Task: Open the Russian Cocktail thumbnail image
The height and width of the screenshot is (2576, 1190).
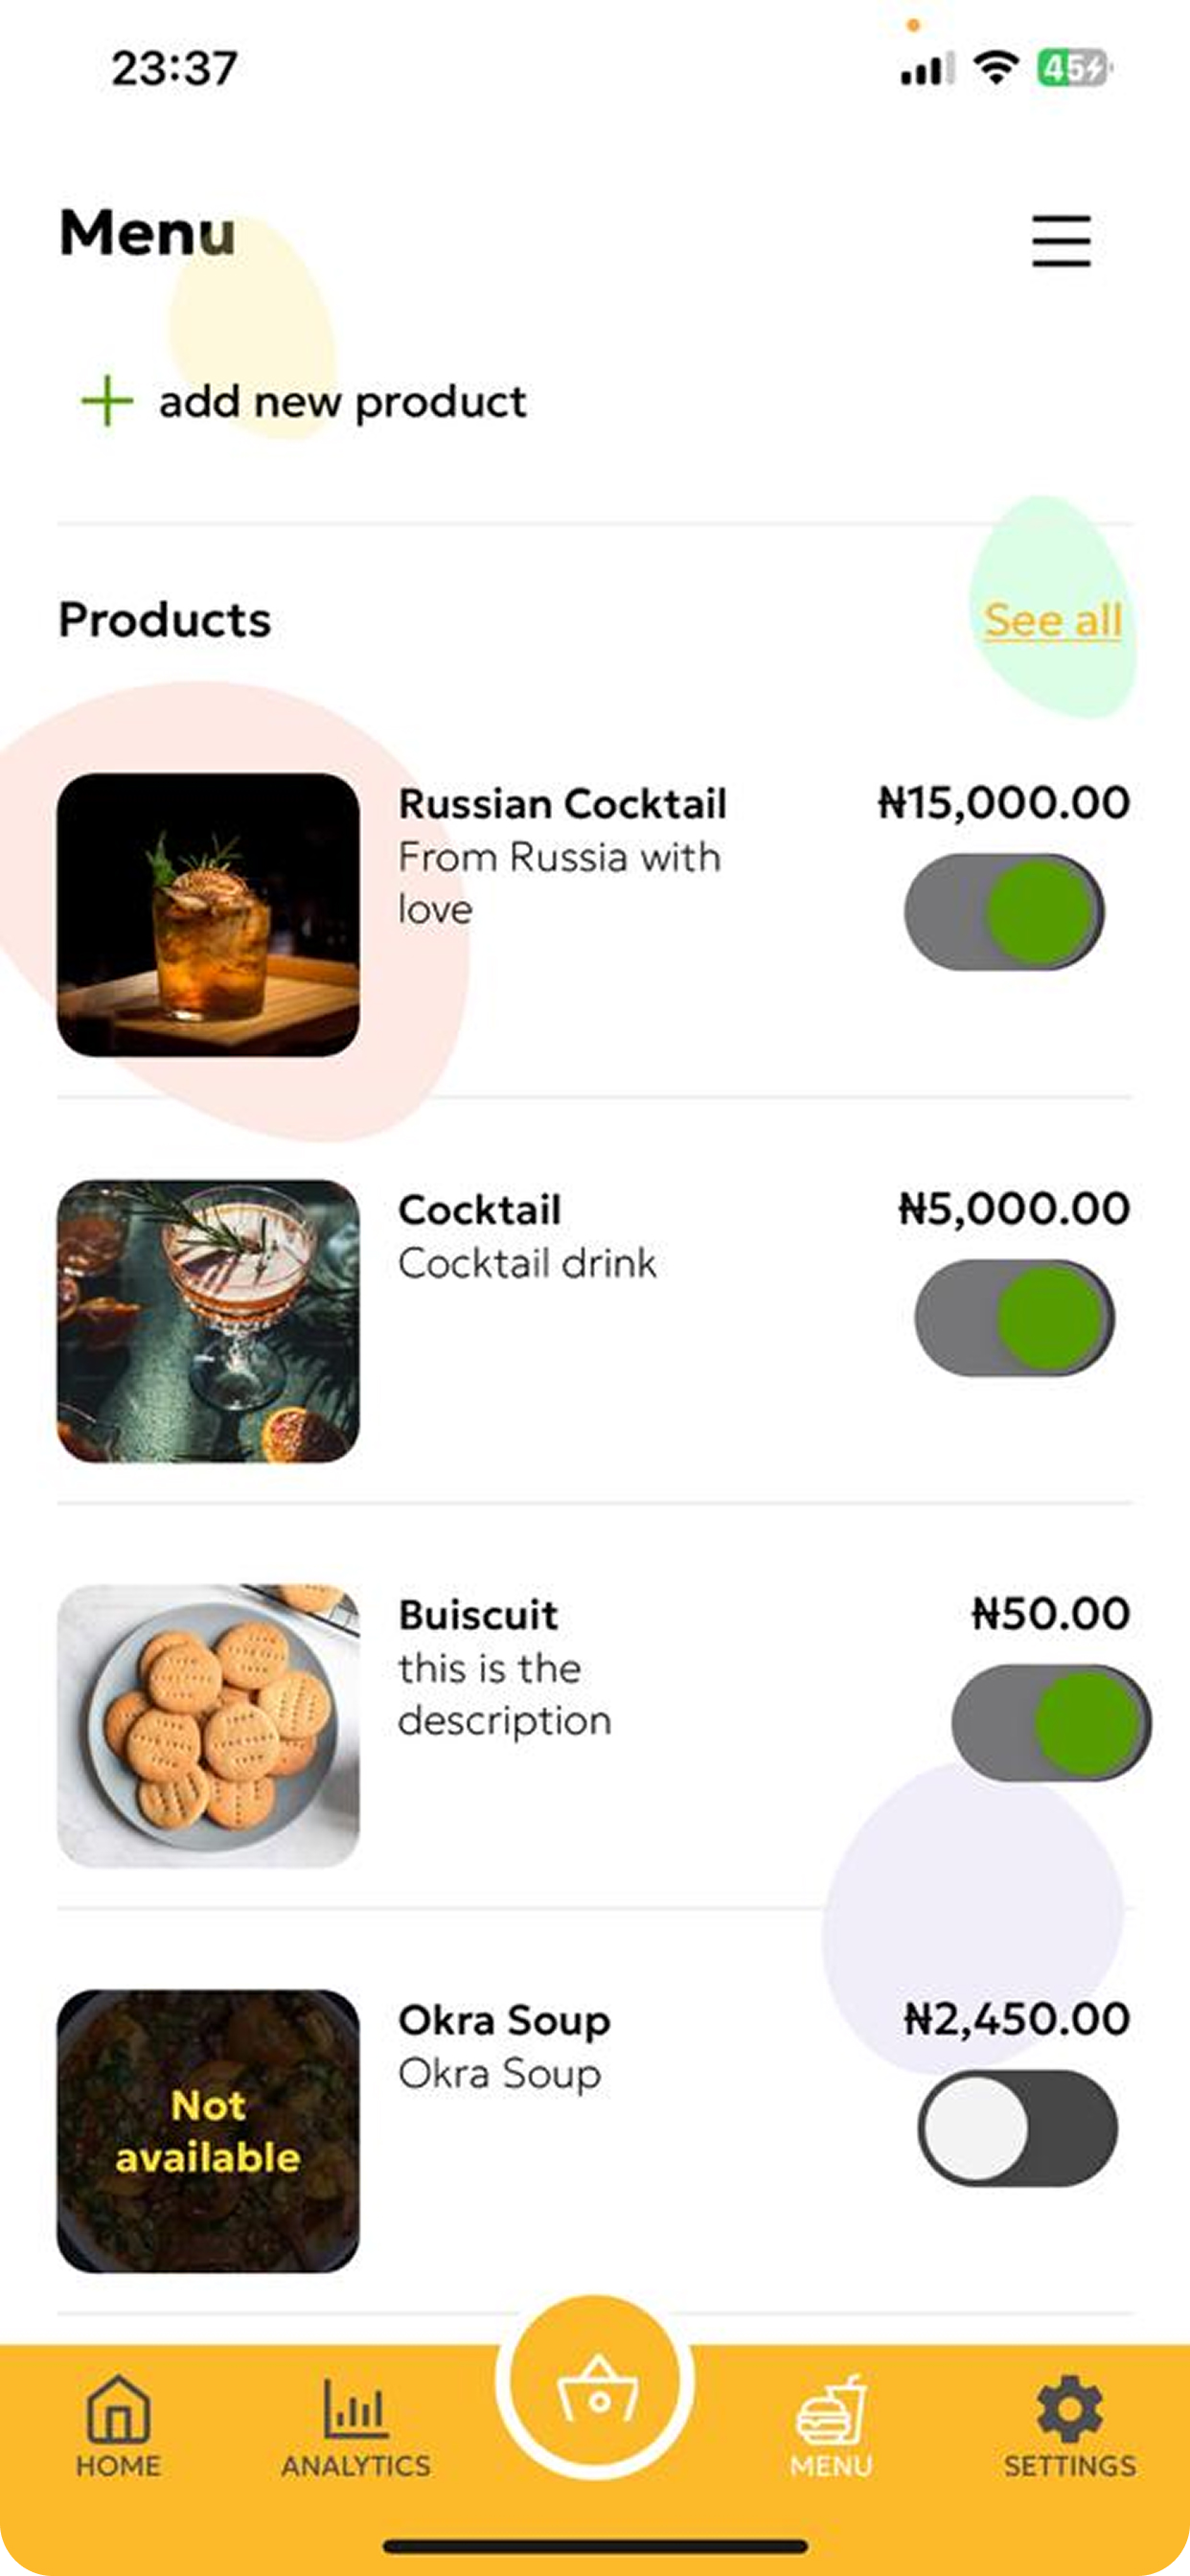Action: 208,914
